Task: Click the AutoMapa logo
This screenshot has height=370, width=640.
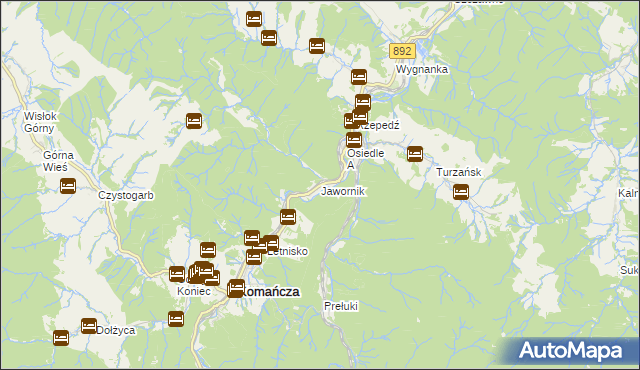Action: coord(570,350)
